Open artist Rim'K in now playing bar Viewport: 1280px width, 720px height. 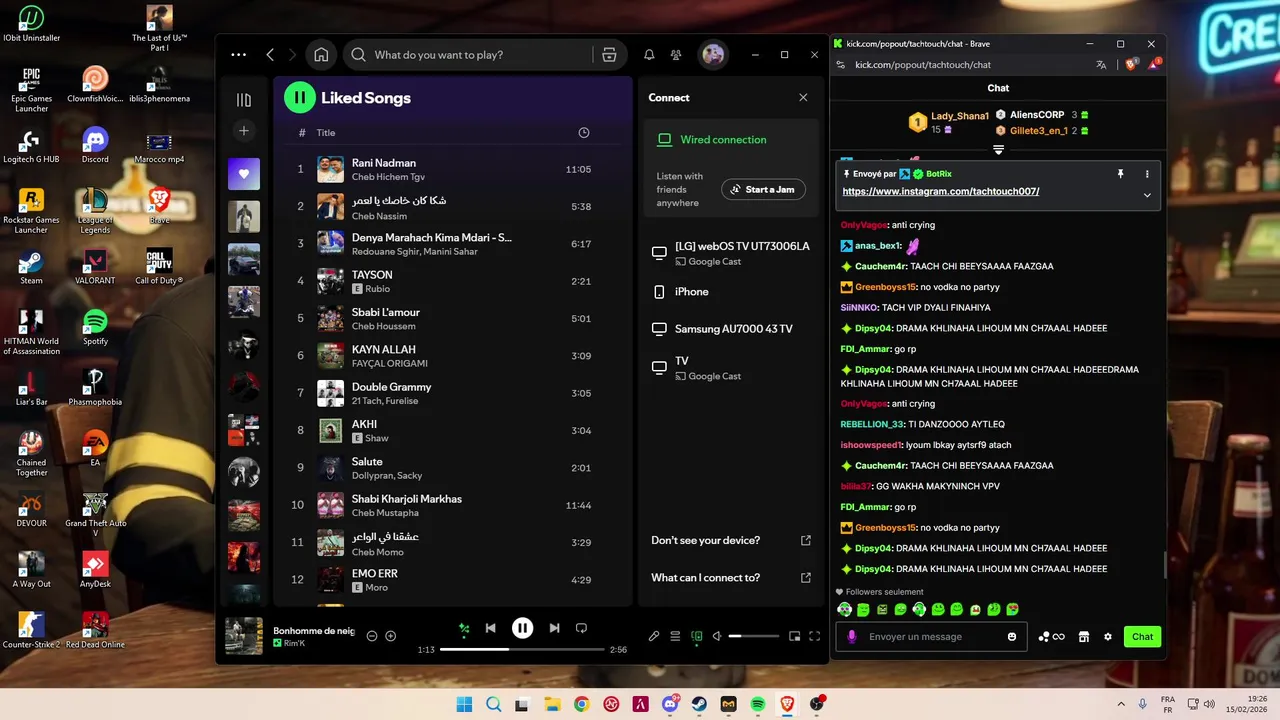click(x=295, y=643)
